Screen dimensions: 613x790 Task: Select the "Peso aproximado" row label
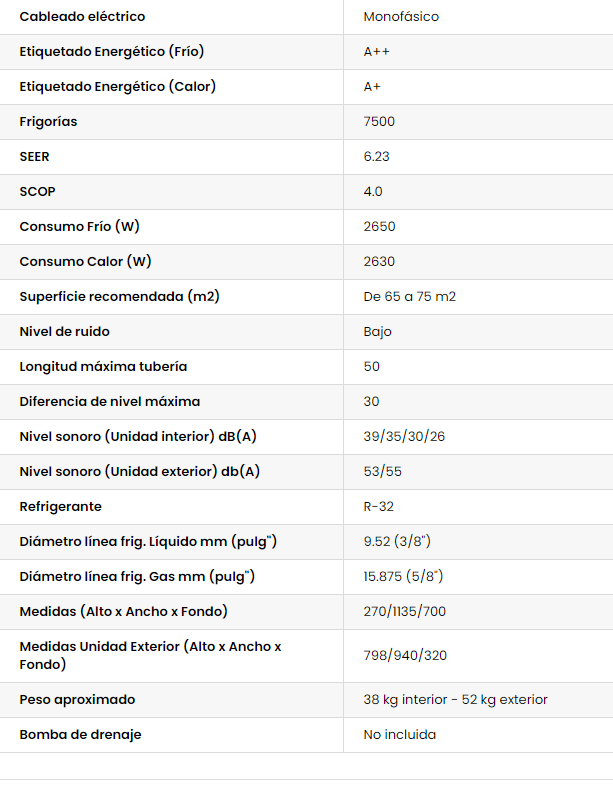77,700
